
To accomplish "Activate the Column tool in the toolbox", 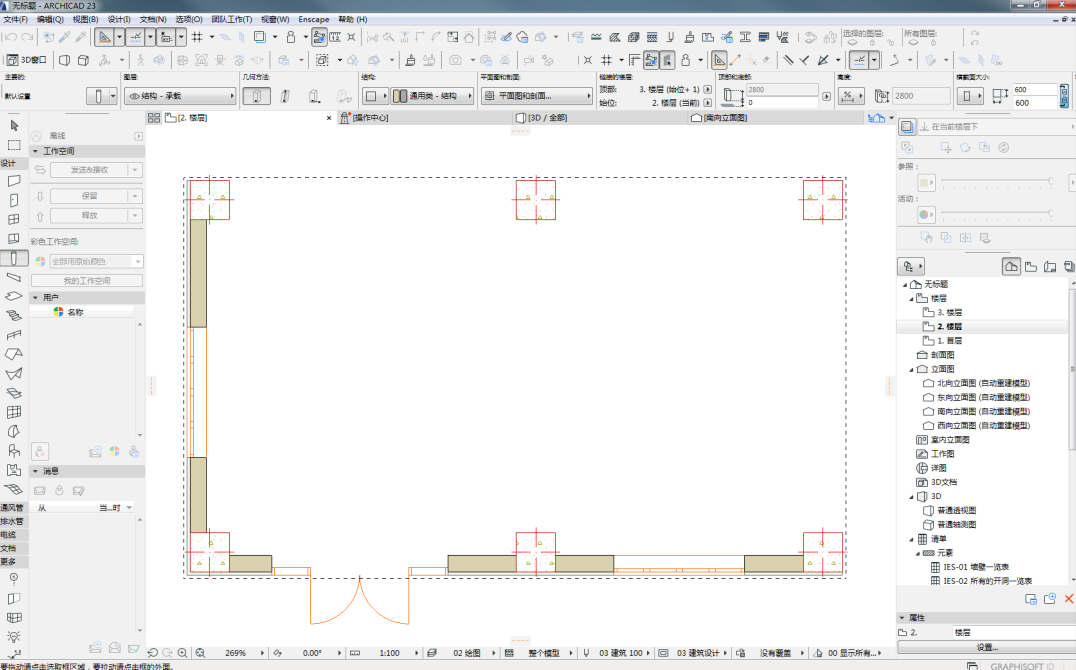I will pos(14,257).
